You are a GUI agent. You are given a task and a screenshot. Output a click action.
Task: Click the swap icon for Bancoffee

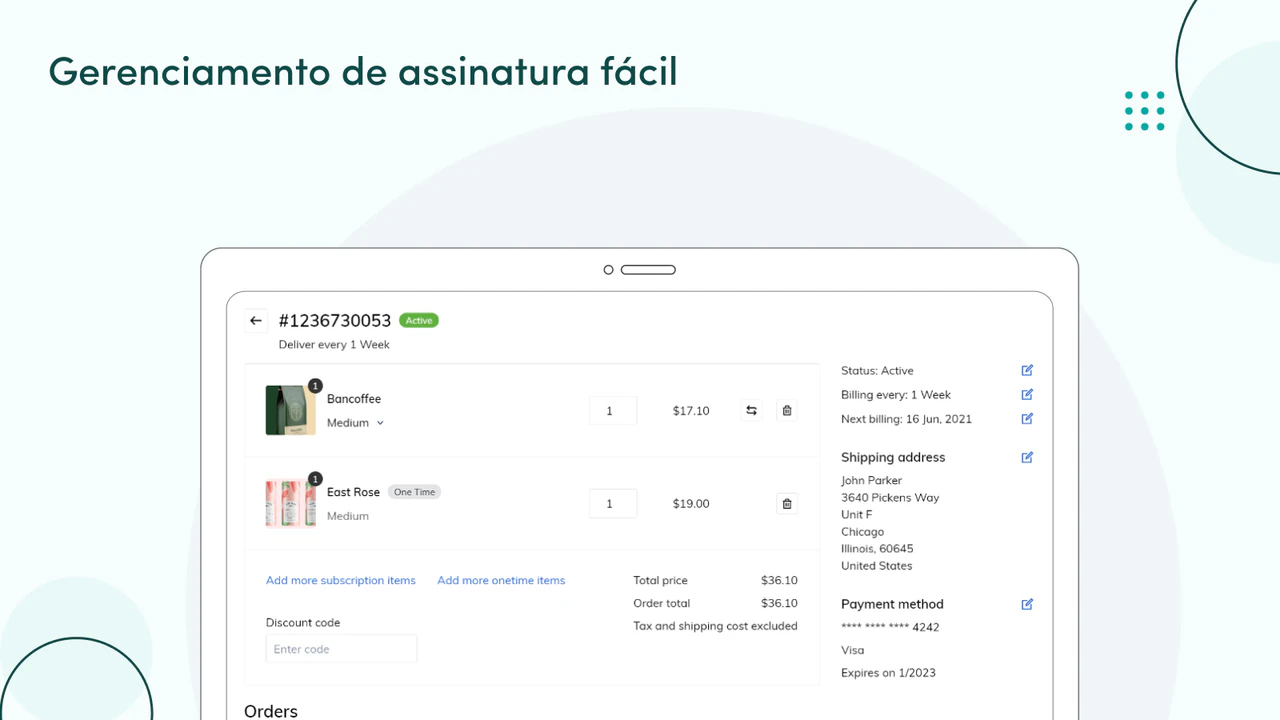(751, 410)
